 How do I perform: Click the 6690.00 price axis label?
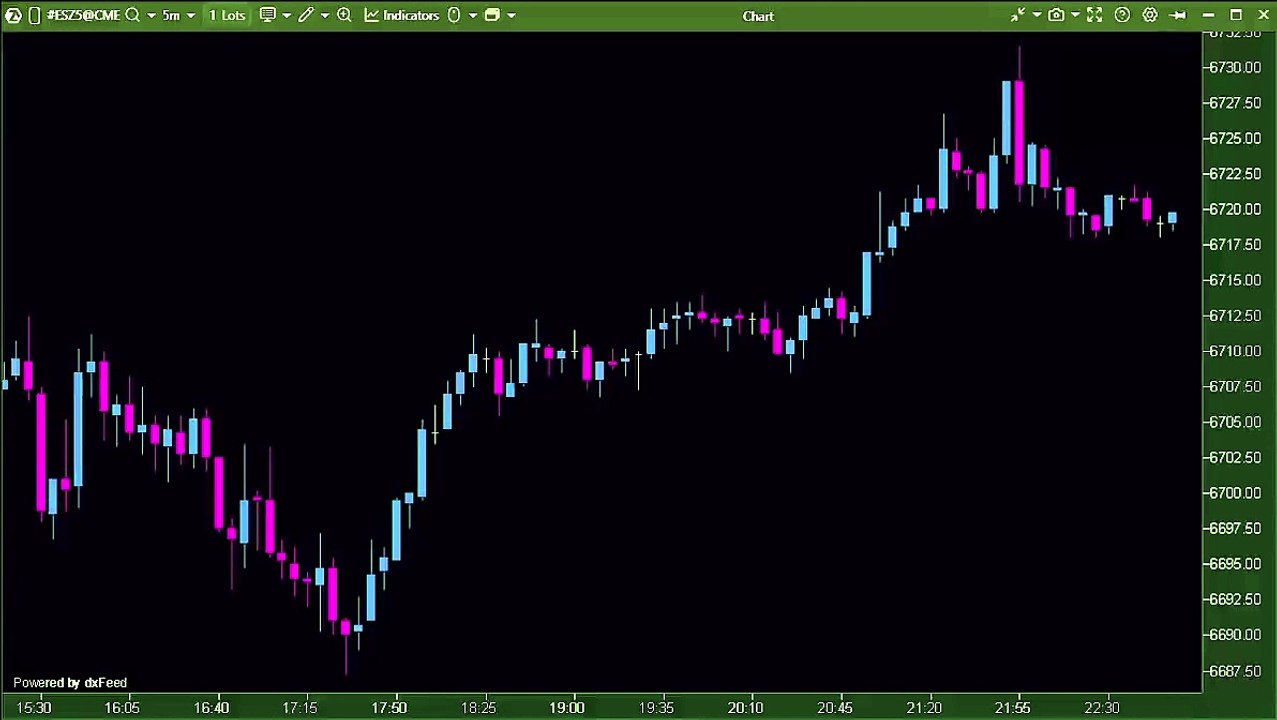point(1235,634)
